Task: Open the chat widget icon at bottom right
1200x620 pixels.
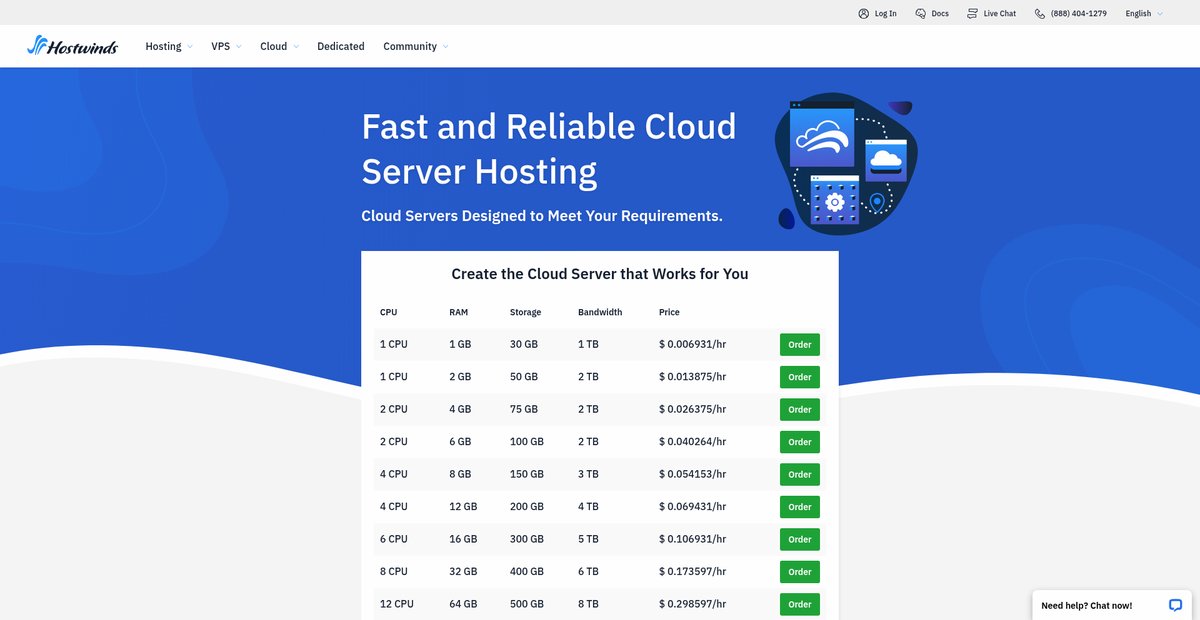Action: [1175, 605]
